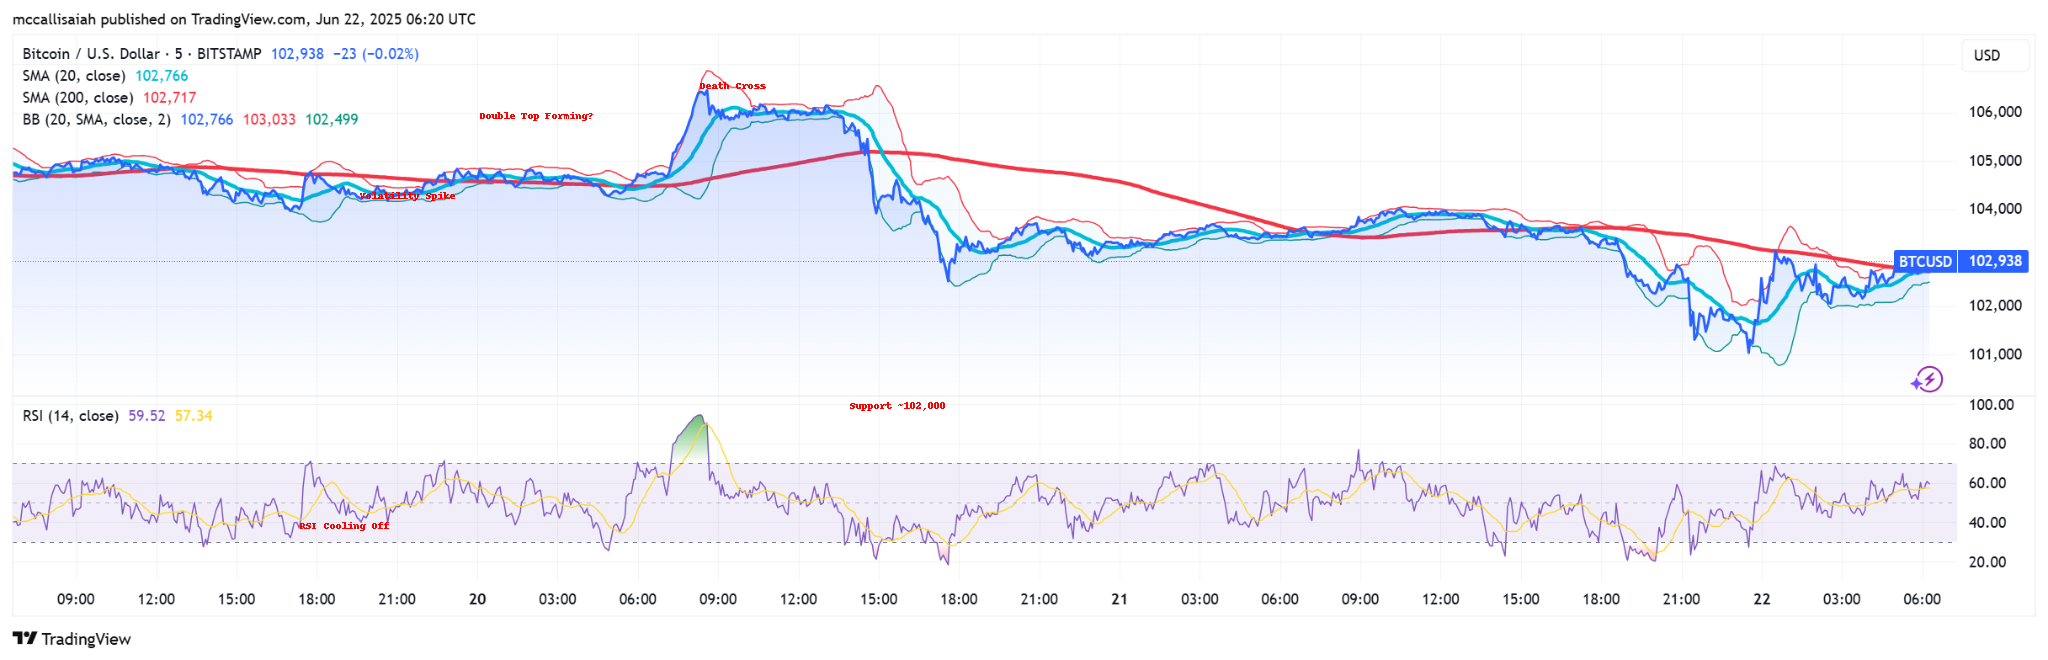Click the Support ~102,000 annotation

[x=897, y=406]
